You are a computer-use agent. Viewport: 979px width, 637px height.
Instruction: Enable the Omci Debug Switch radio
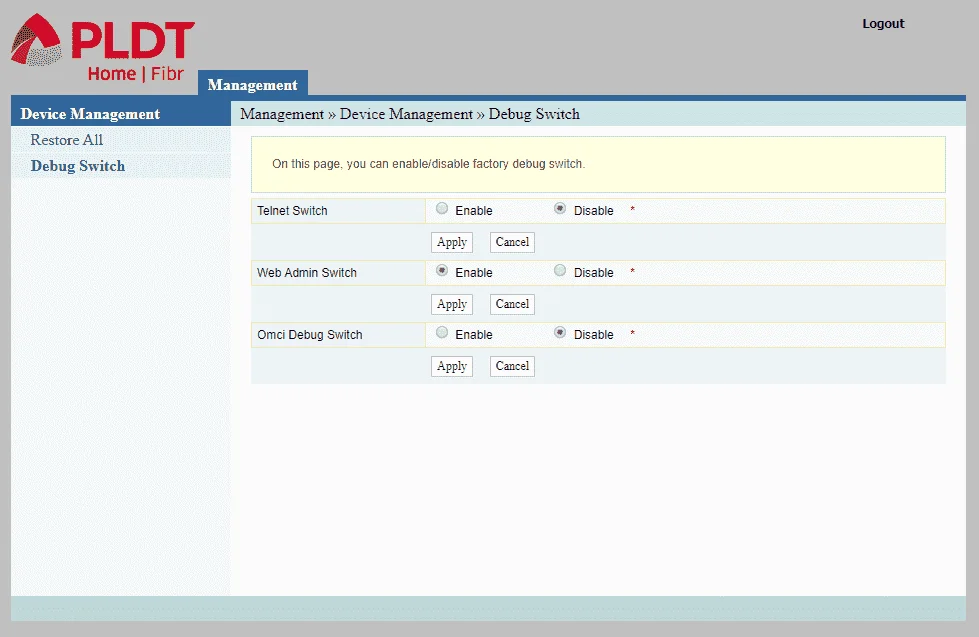coord(442,332)
